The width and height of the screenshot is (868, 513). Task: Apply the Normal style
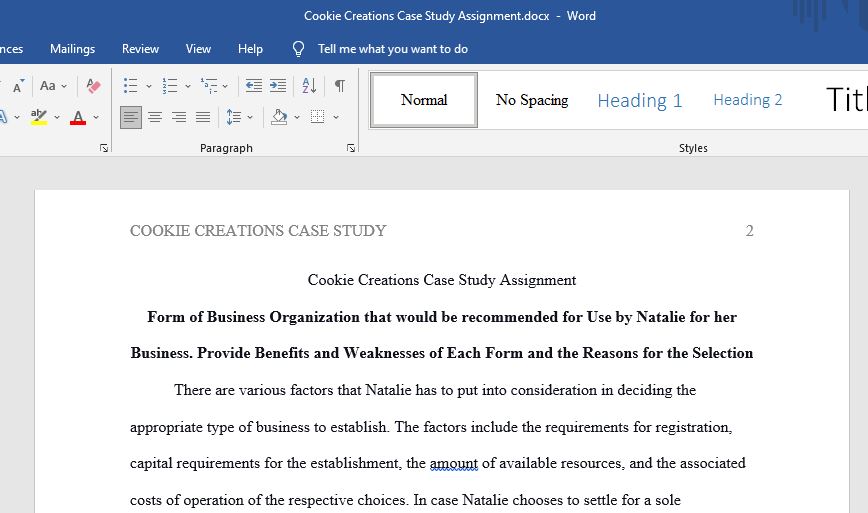tap(424, 100)
